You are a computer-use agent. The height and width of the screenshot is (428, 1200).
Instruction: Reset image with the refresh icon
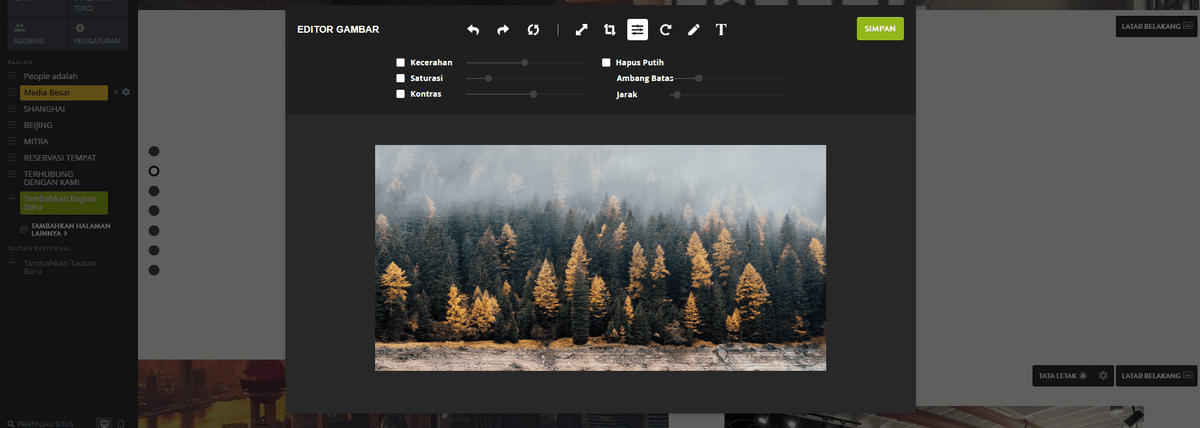pos(533,30)
